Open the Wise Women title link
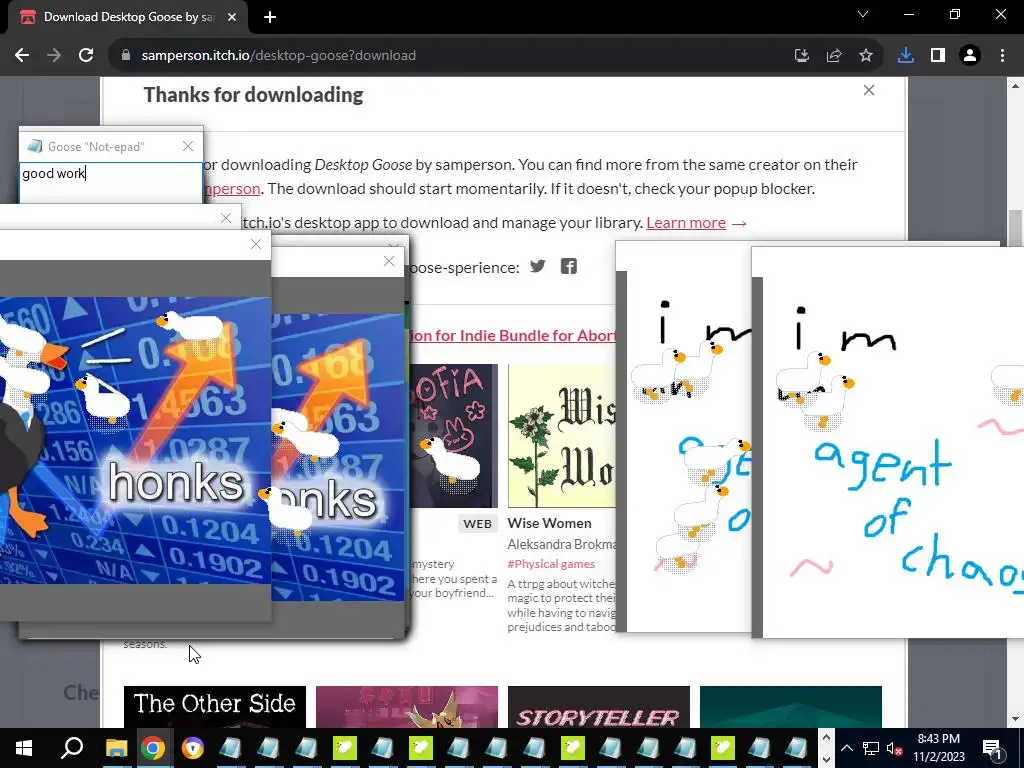This screenshot has height=768, width=1024. point(549,523)
